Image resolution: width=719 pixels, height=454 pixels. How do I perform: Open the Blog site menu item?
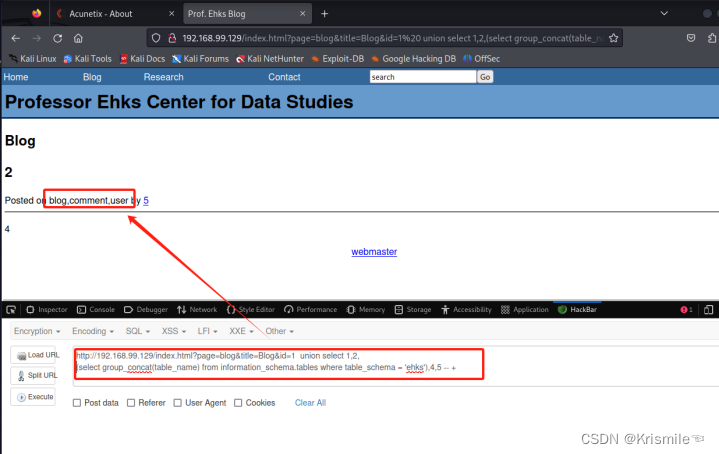point(92,77)
